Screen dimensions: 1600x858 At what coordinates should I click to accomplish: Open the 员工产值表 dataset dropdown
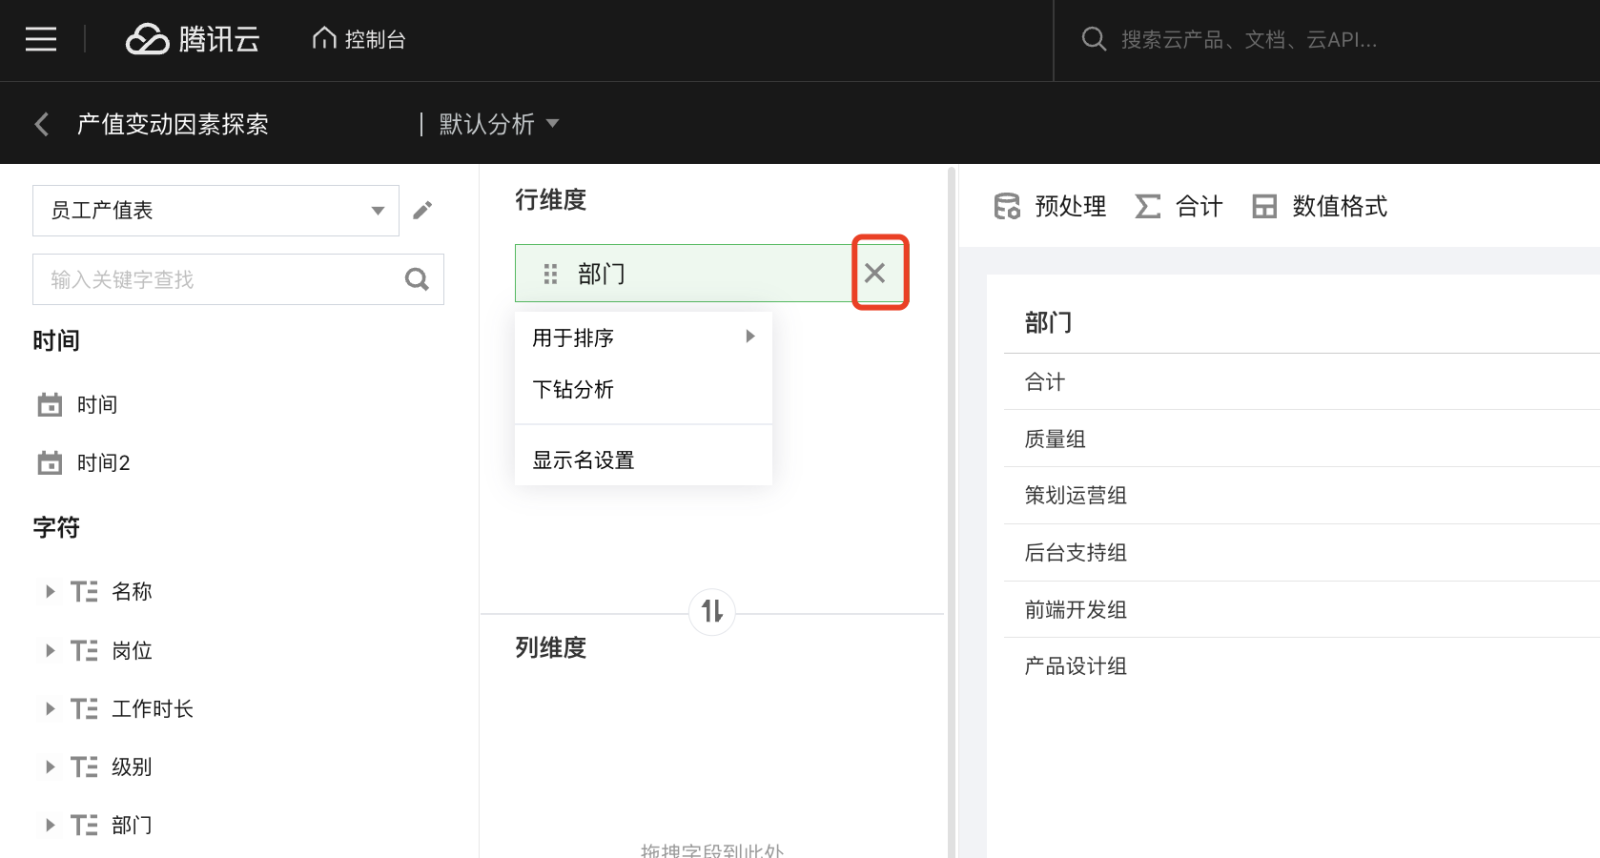point(216,210)
